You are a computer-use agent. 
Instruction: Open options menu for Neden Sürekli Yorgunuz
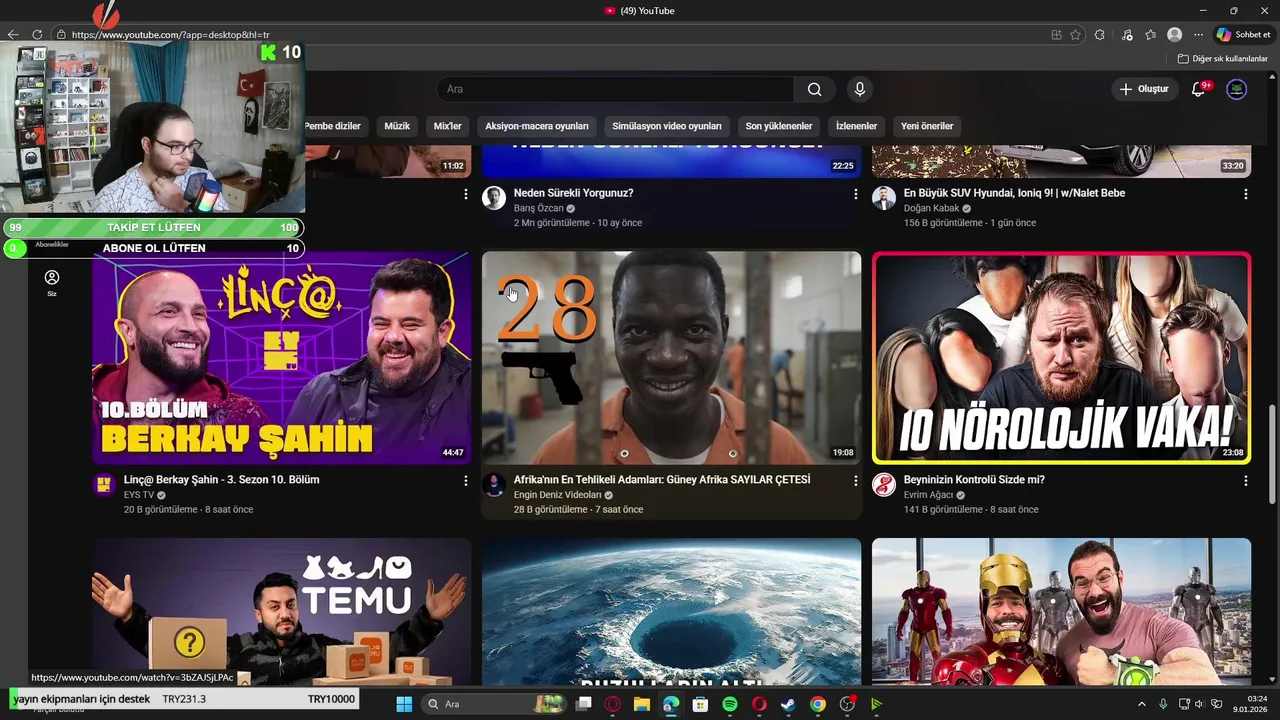pos(855,194)
